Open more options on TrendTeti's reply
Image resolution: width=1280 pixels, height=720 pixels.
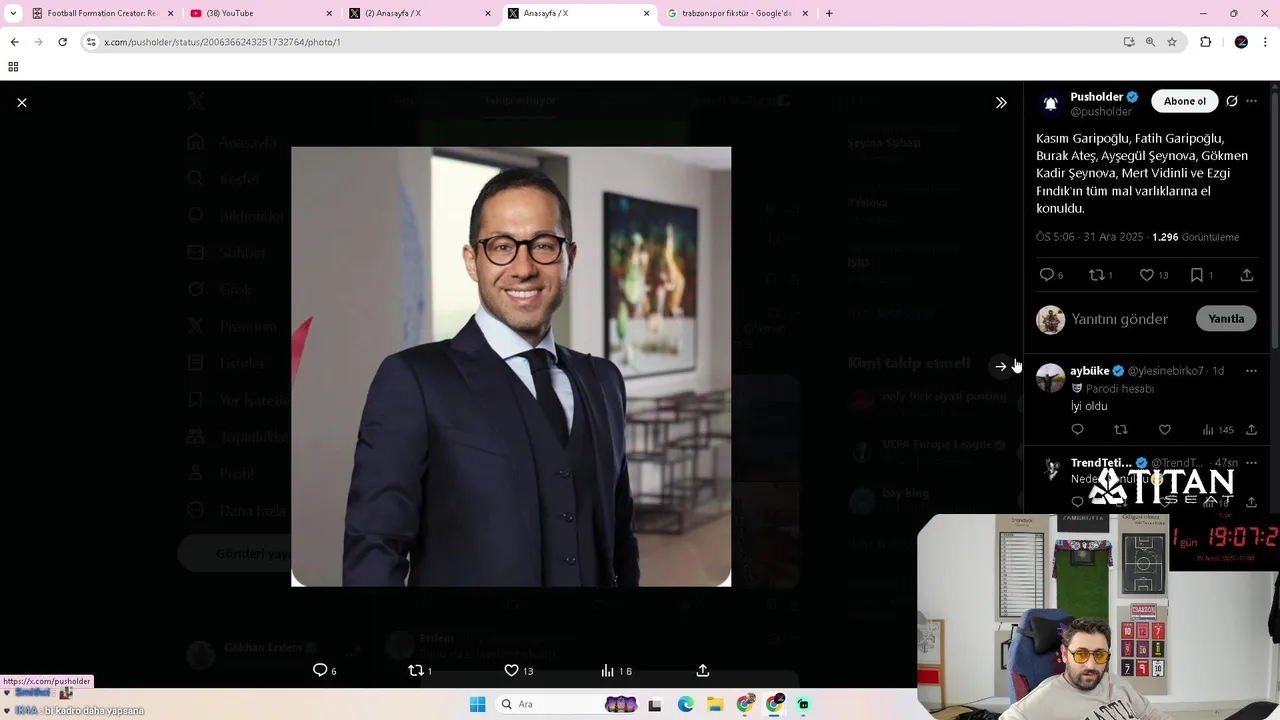(1251, 463)
